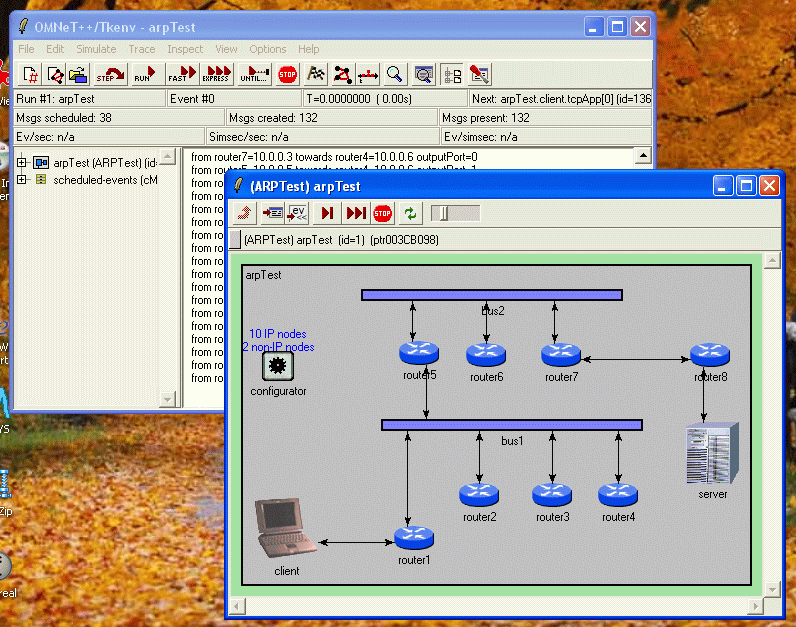This screenshot has height=627, width=796.
Task: Open simulation options screwdriver icon
Action: 479,75
